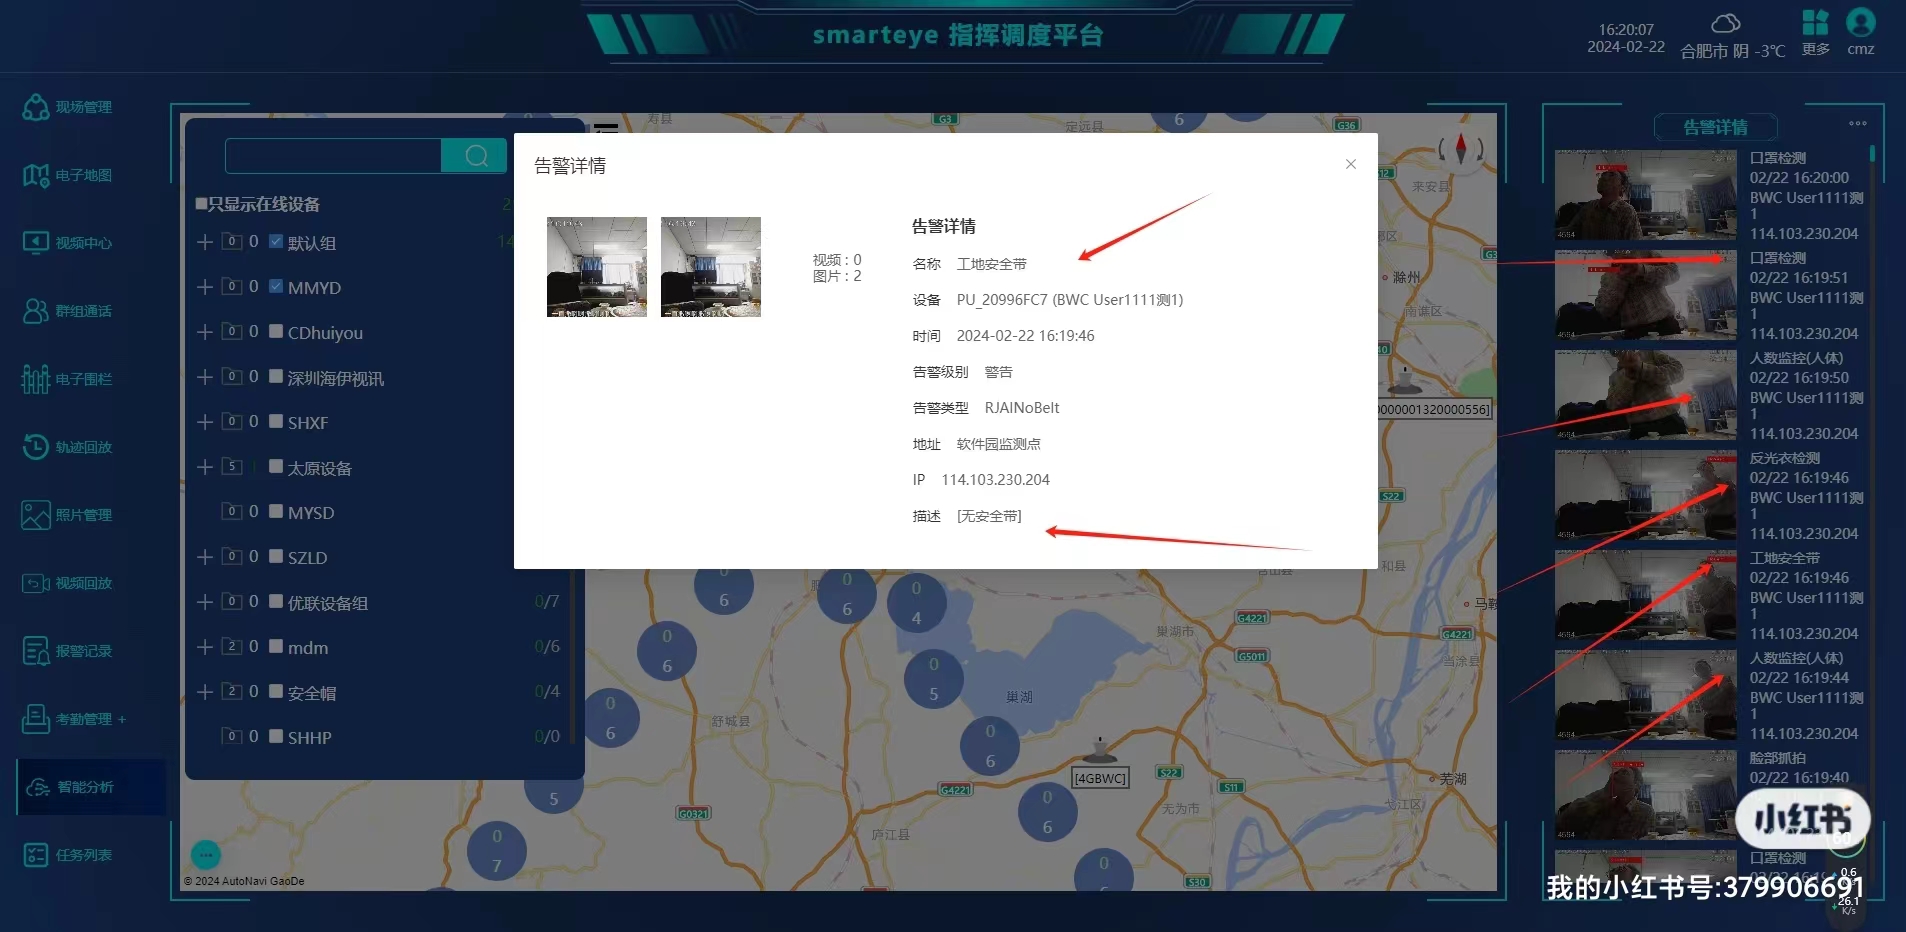The image size is (1906, 932).
Task: Open the 群组通话 group call icon
Action: point(36,311)
